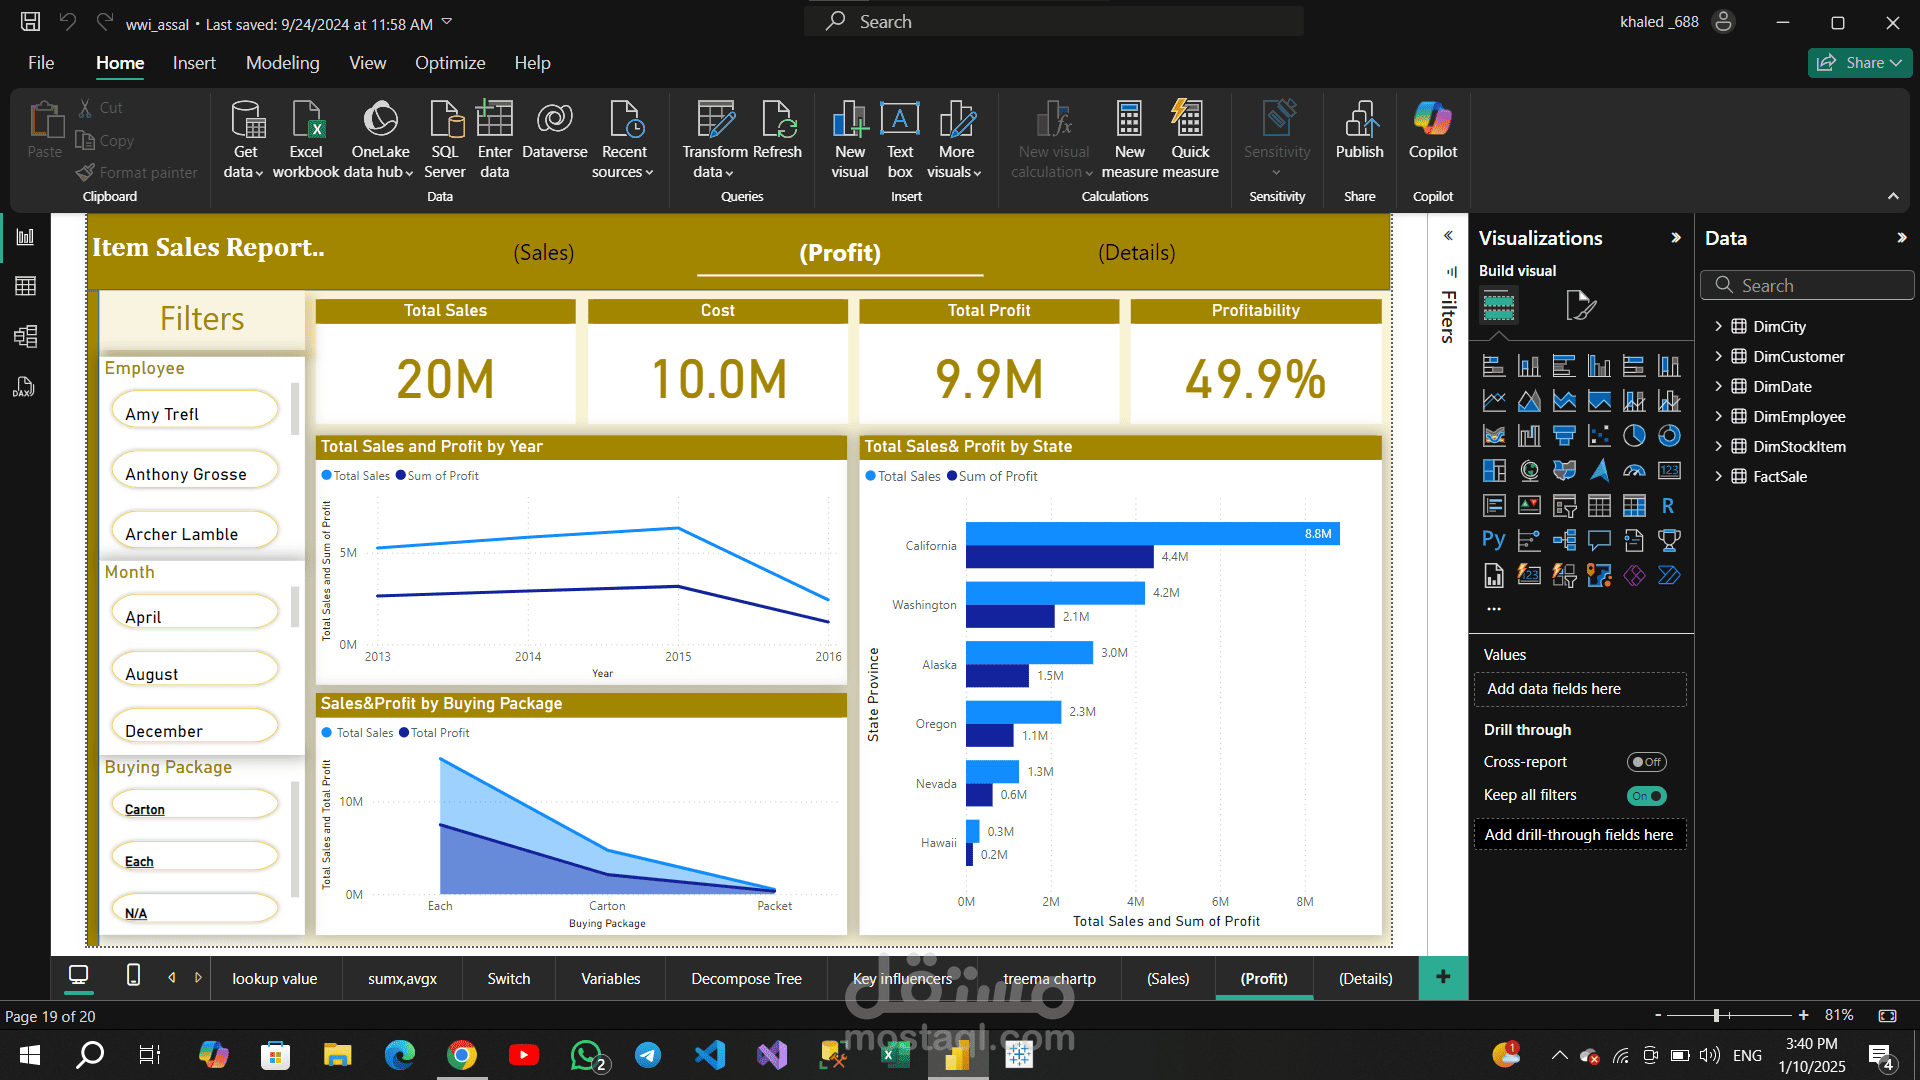Toggle Cross-report drill through switch

click(1646, 762)
